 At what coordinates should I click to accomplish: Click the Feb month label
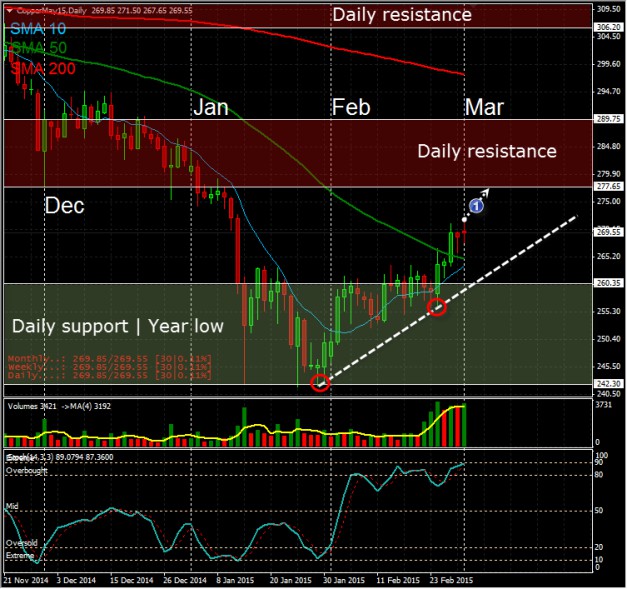(351, 107)
